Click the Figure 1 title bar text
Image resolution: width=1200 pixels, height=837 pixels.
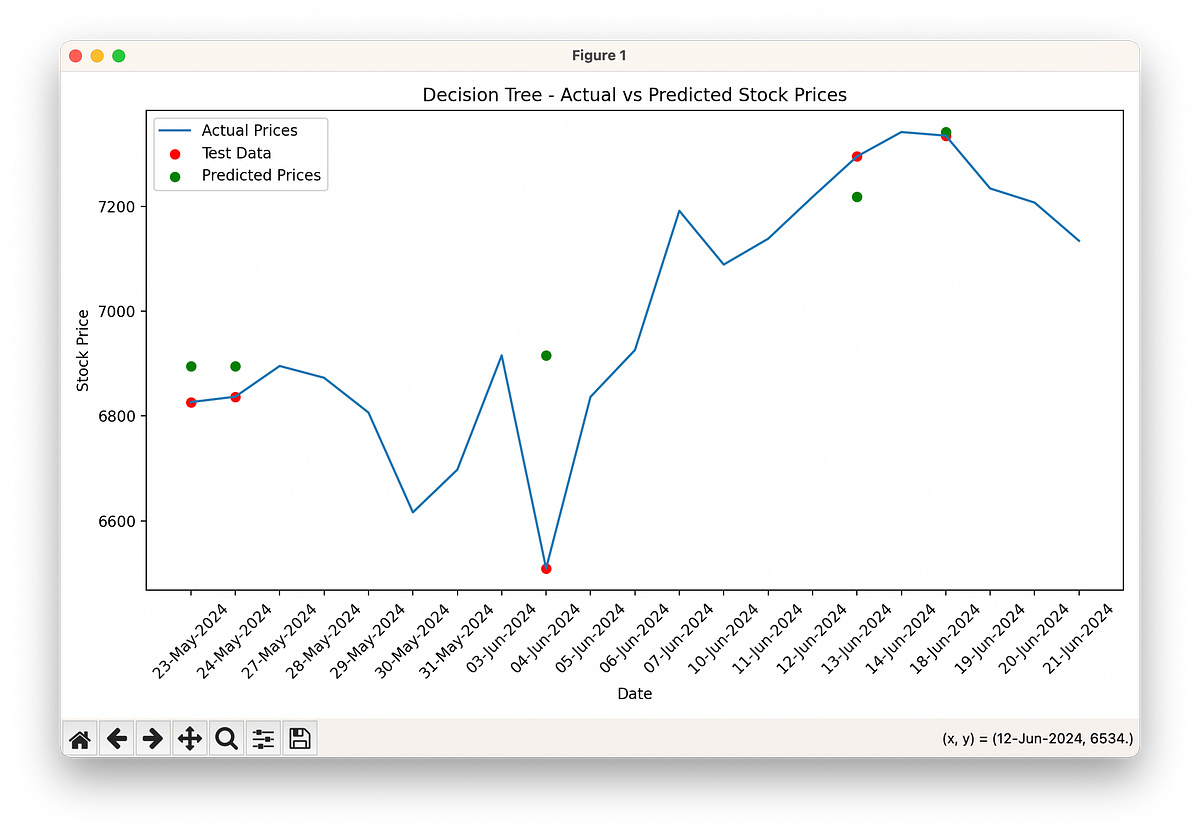click(599, 56)
